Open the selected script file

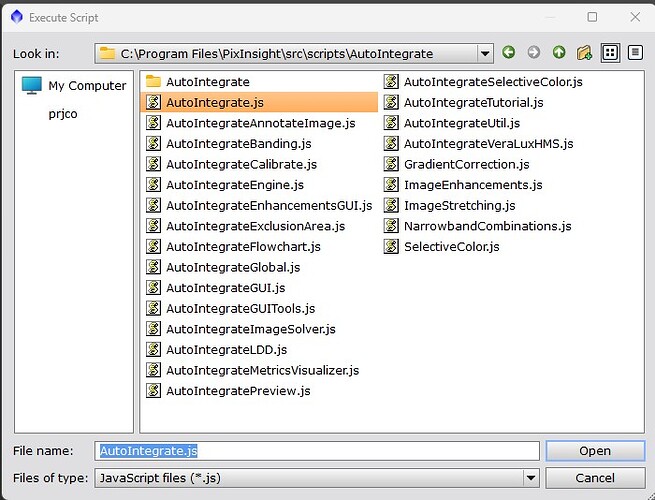click(595, 451)
